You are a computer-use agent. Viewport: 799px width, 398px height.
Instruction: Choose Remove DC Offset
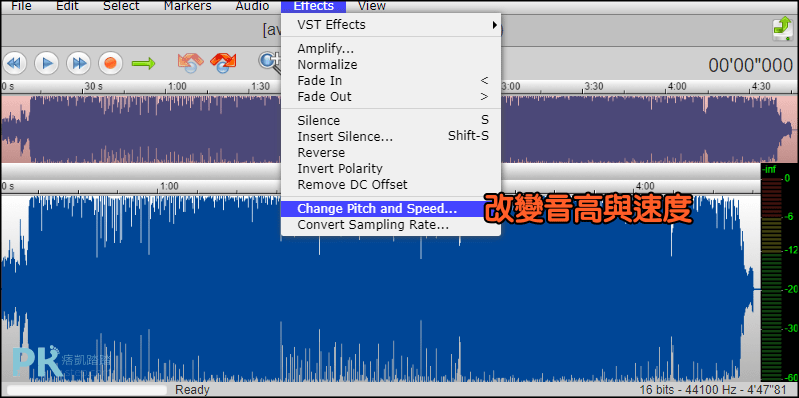tap(391, 184)
